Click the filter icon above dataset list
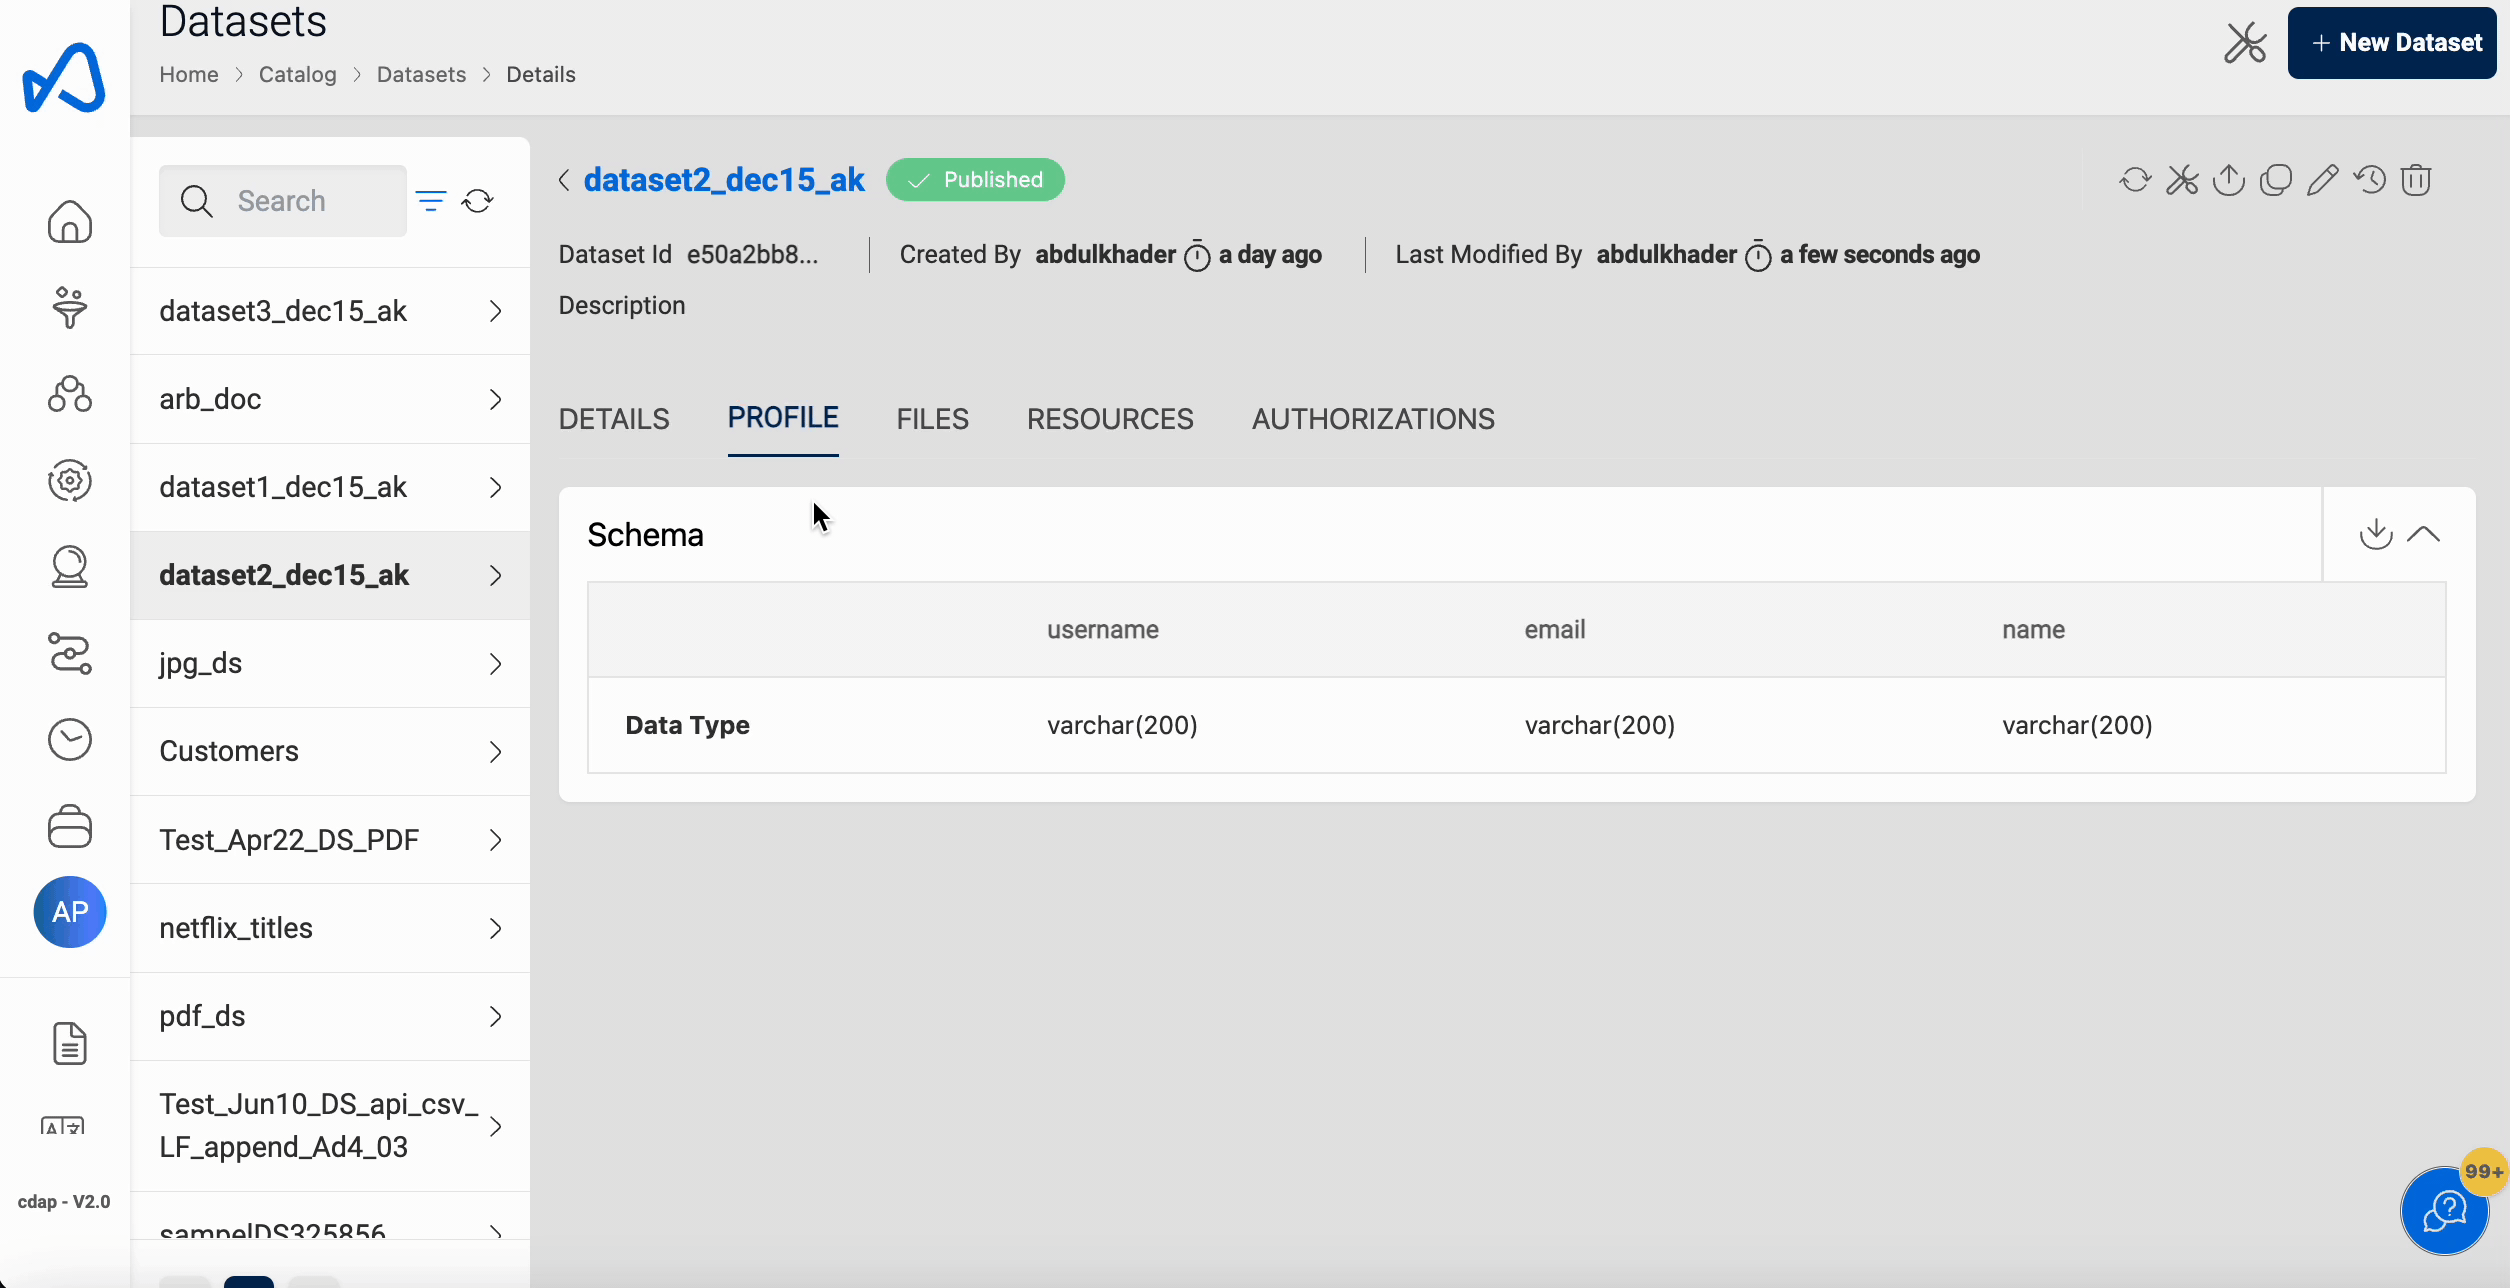 [x=430, y=200]
